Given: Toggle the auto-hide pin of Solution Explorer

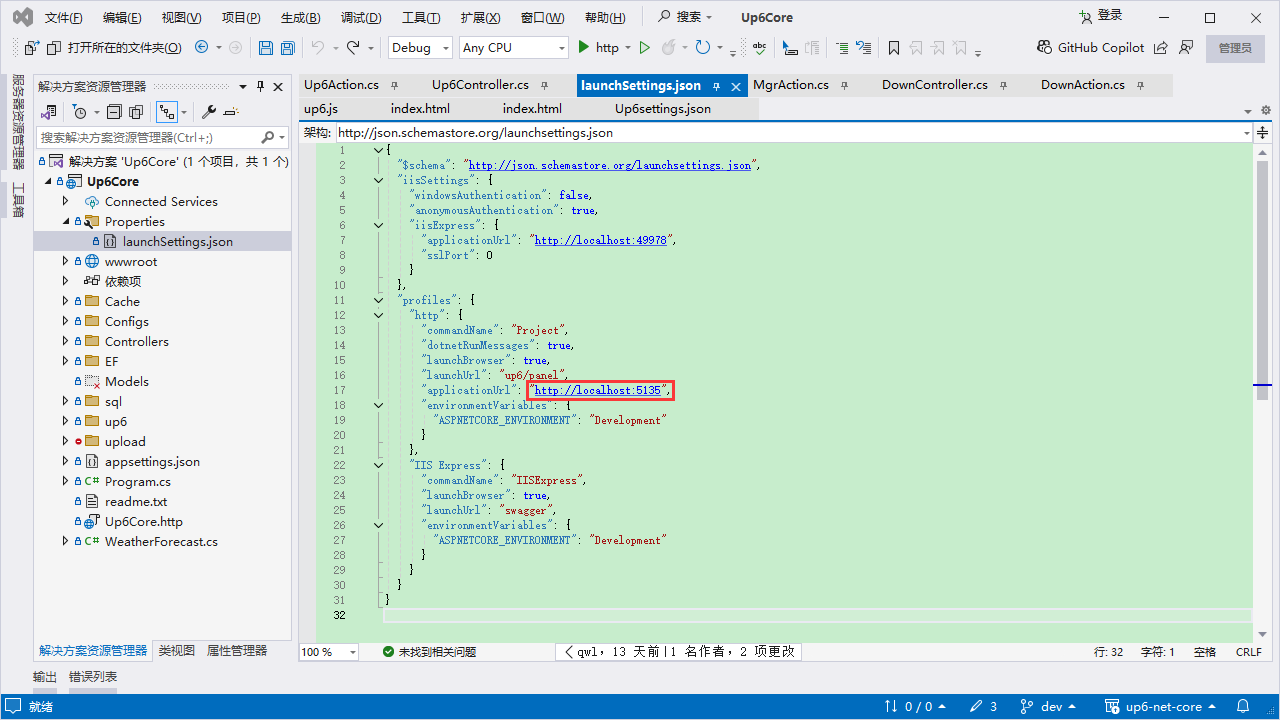Looking at the screenshot, I should pyautogui.click(x=261, y=86).
